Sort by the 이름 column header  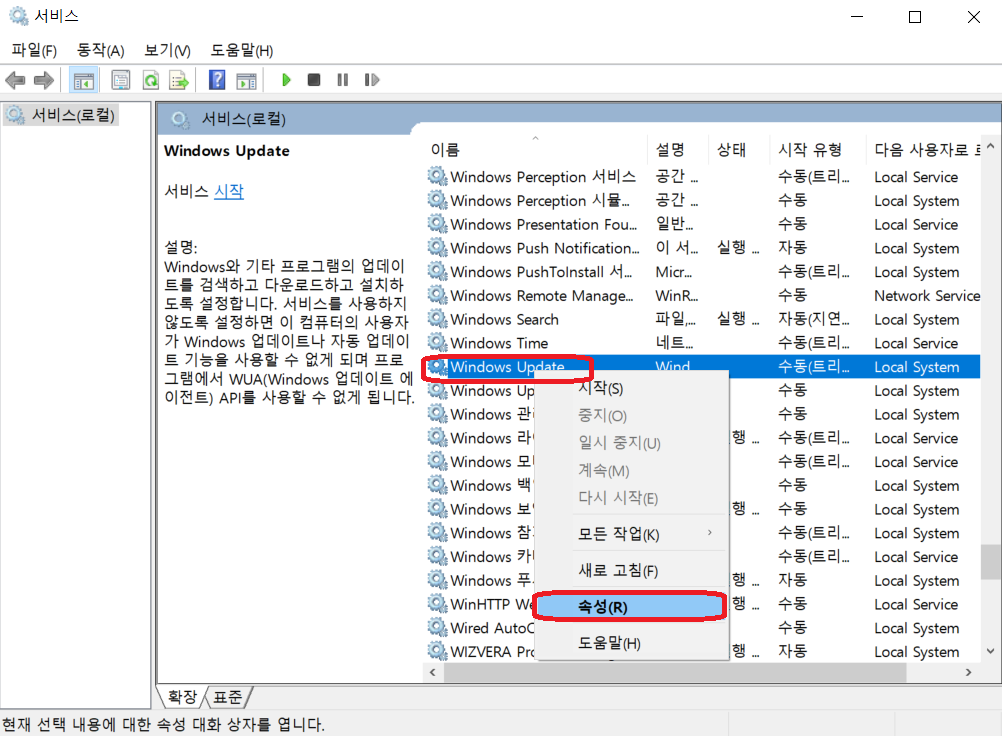pyautogui.click(x=535, y=150)
